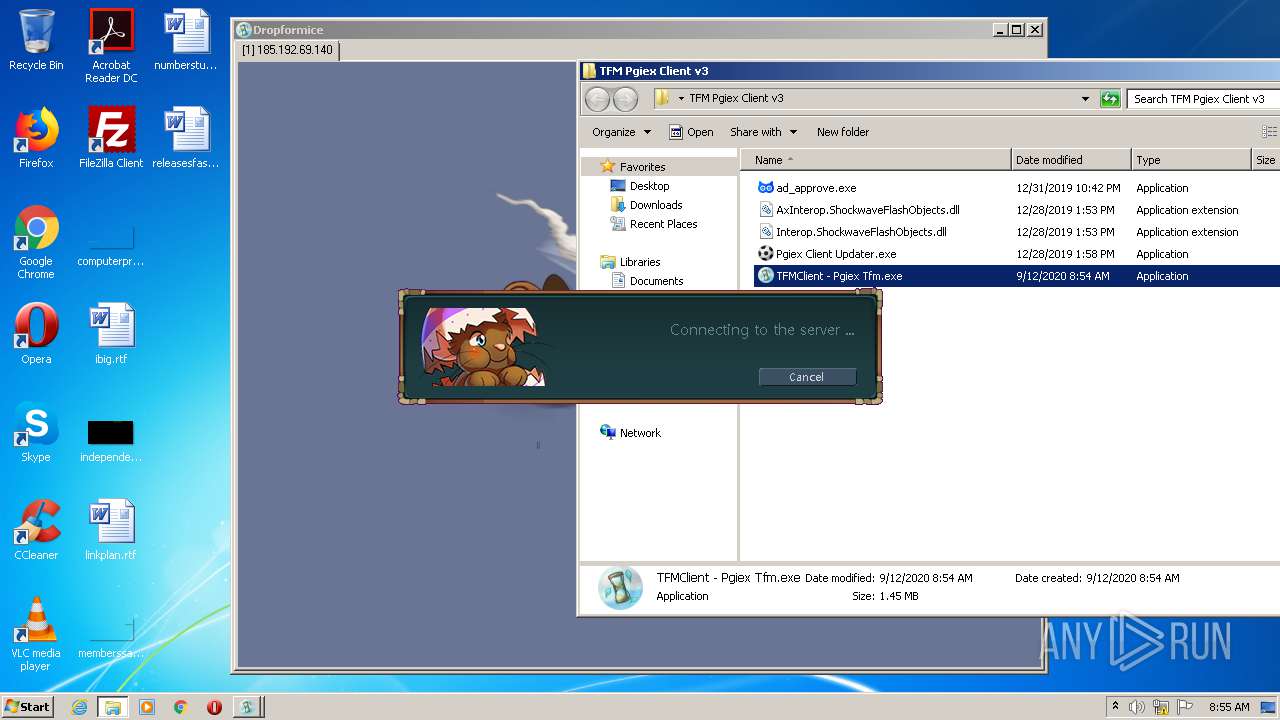The image size is (1280, 720).
Task: Open Chrome from the taskbar
Action: tap(181, 707)
